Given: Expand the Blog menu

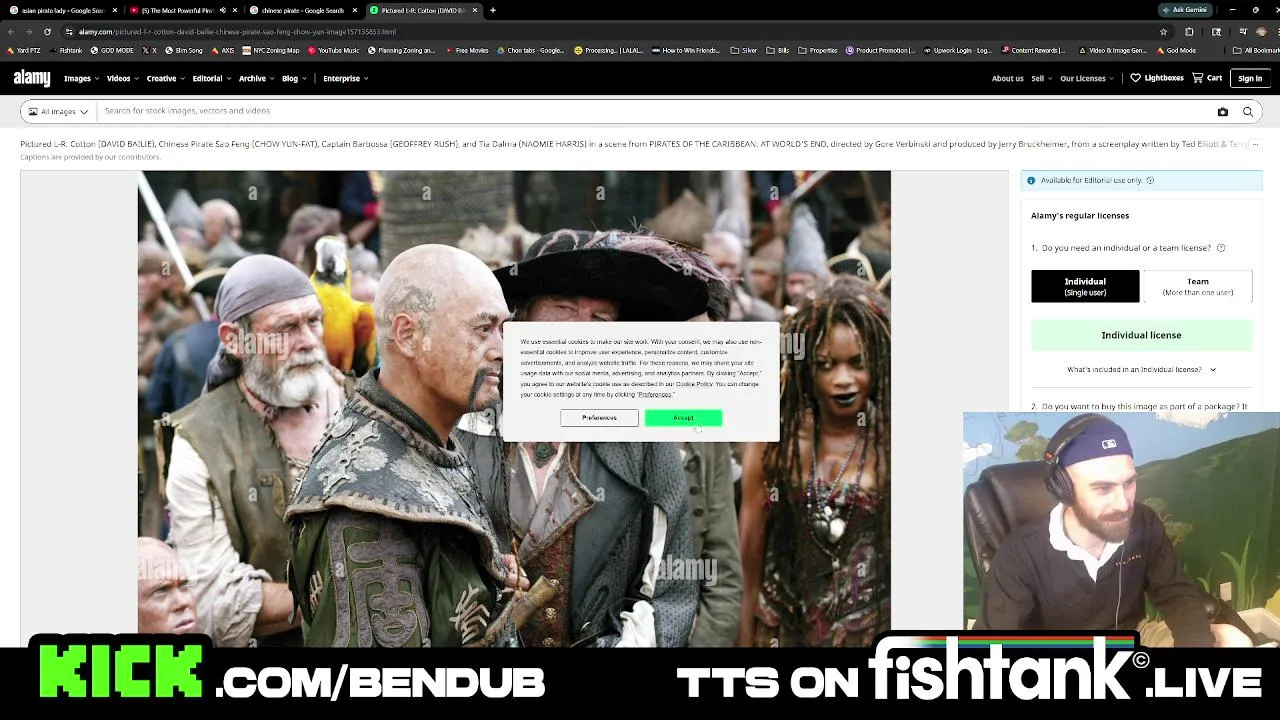Looking at the screenshot, I should pyautogui.click(x=293, y=78).
